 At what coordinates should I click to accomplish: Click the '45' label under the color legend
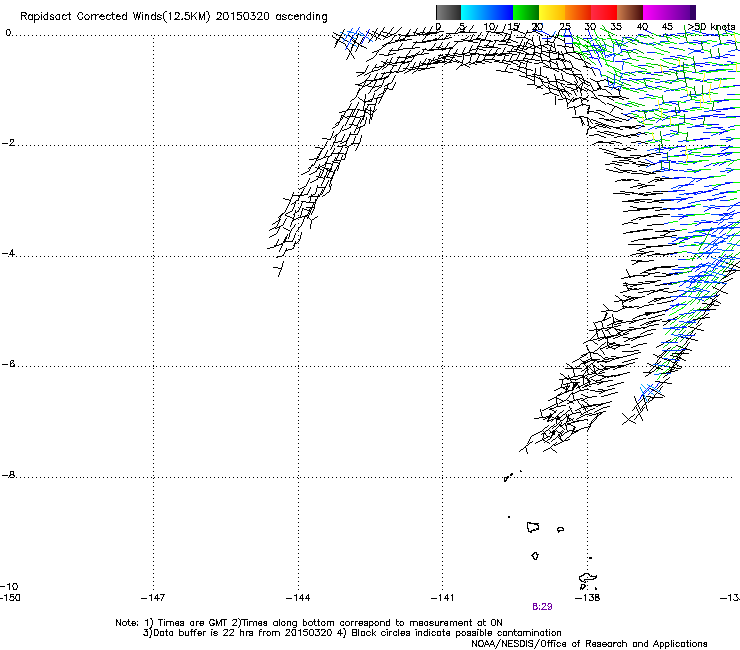(x=667, y=27)
